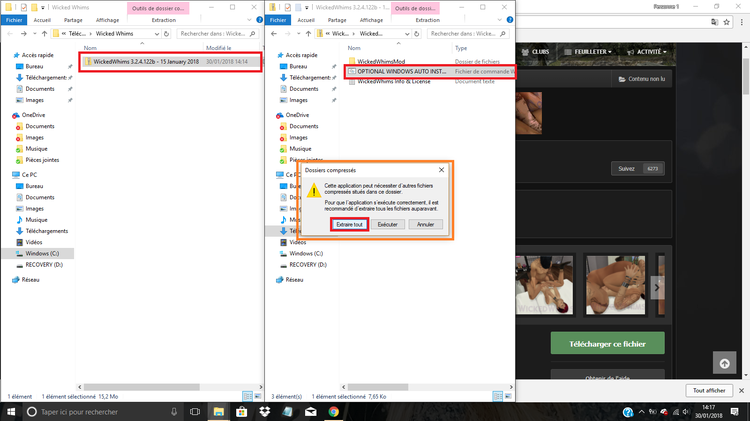Screen dimensions: 750x421
Task: Open the Fichier menu in right Explorer window
Action: tap(278, 20)
